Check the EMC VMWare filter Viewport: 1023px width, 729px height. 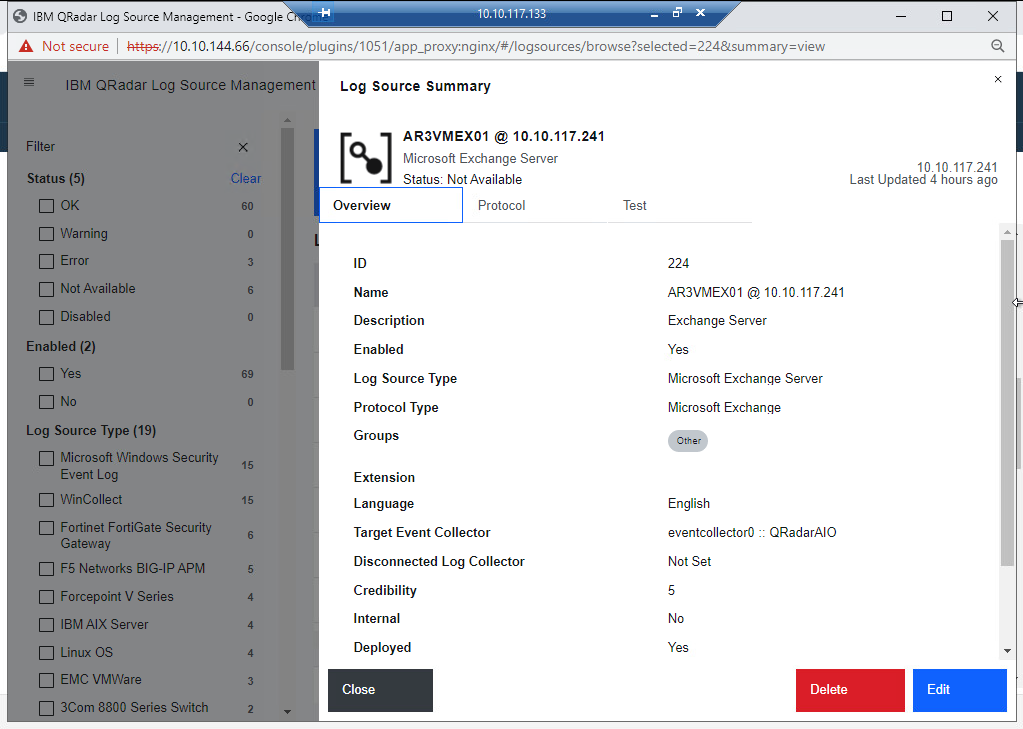[46, 680]
